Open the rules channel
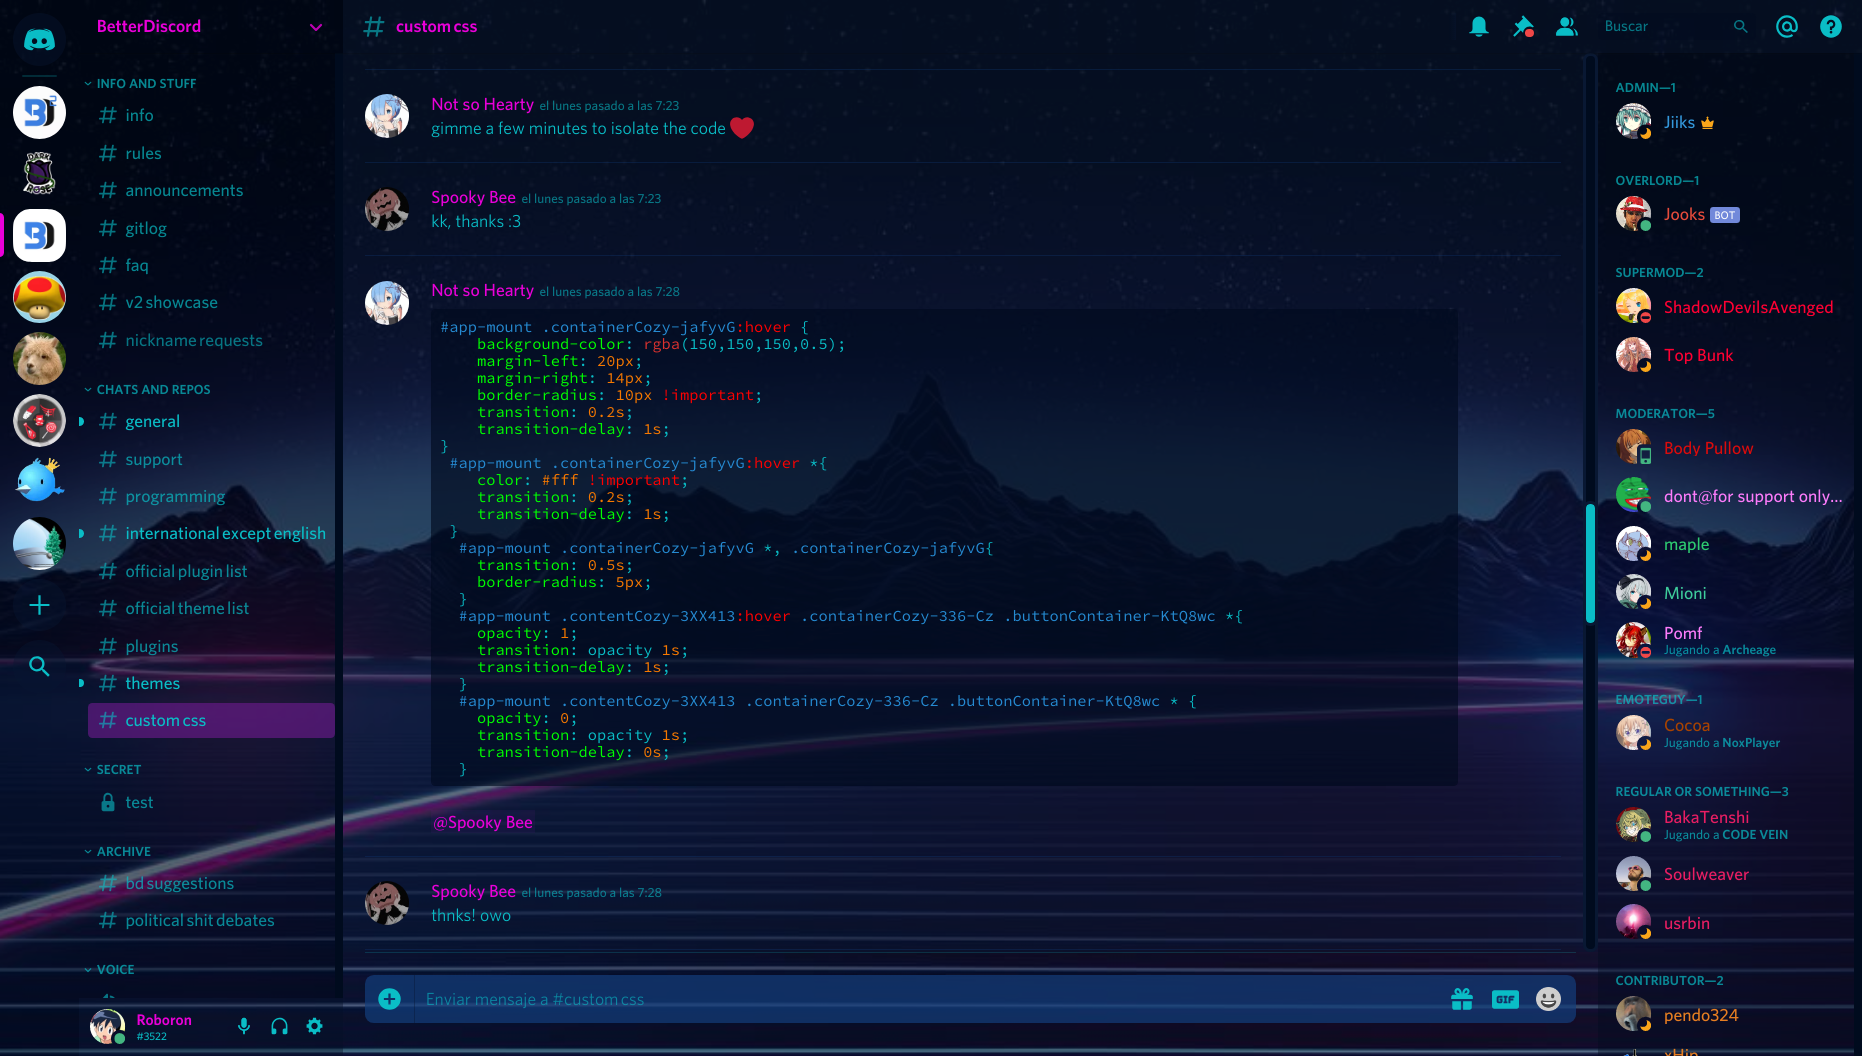The width and height of the screenshot is (1862, 1056). [211, 153]
